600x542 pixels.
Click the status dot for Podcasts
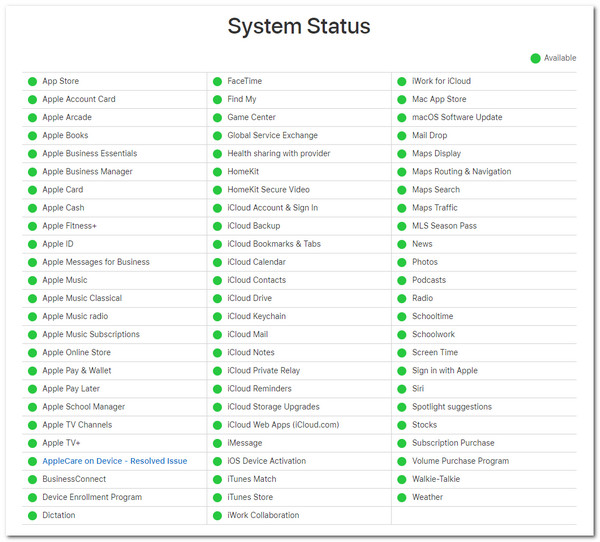click(402, 281)
